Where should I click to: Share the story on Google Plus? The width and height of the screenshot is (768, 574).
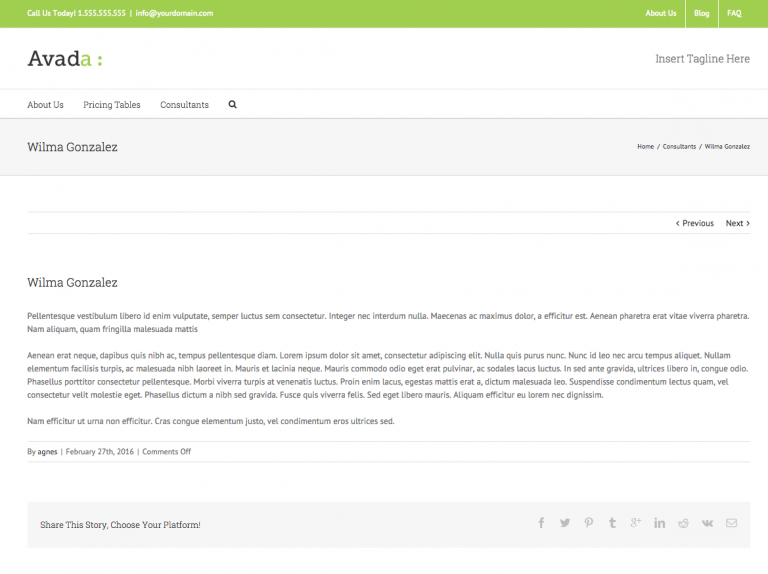pyautogui.click(x=636, y=523)
